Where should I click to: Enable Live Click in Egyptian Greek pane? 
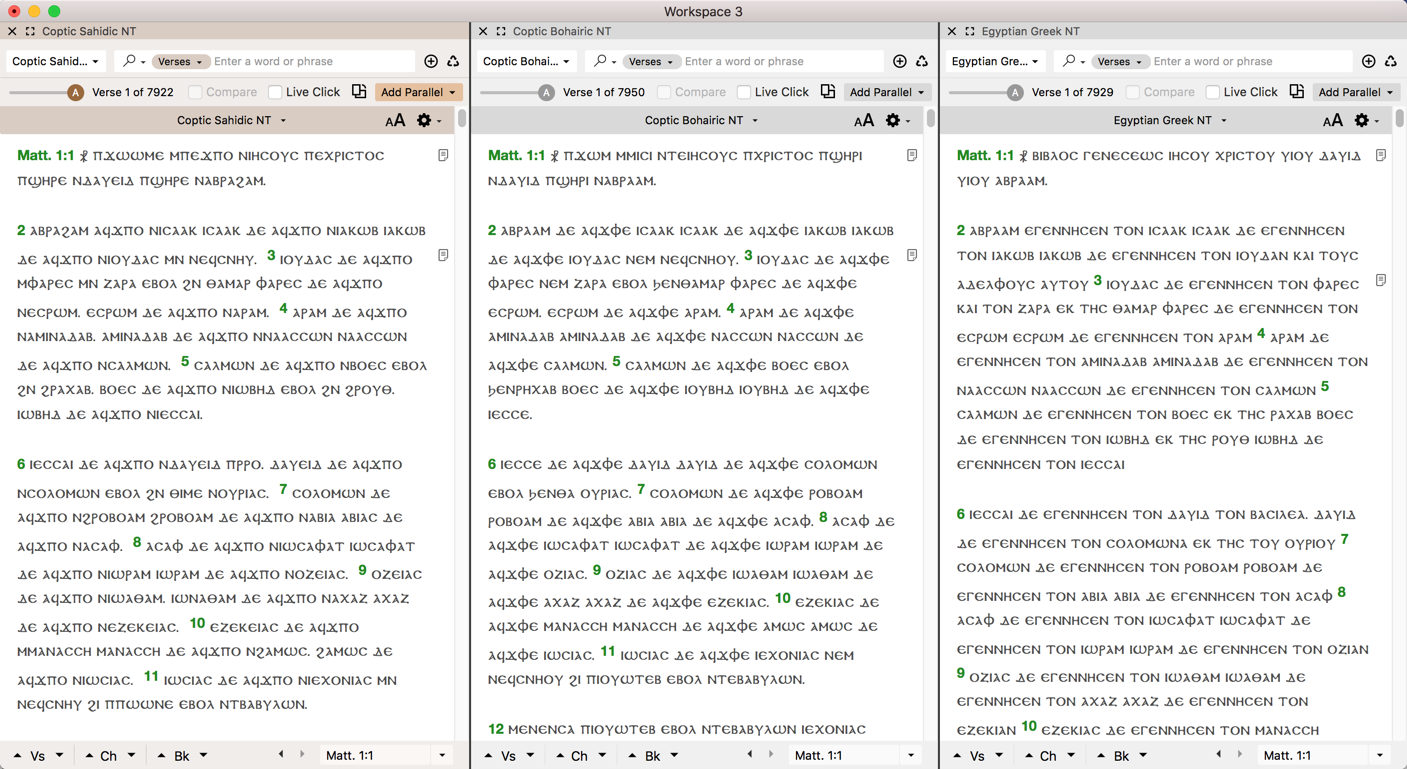pyautogui.click(x=1212, y=92)
